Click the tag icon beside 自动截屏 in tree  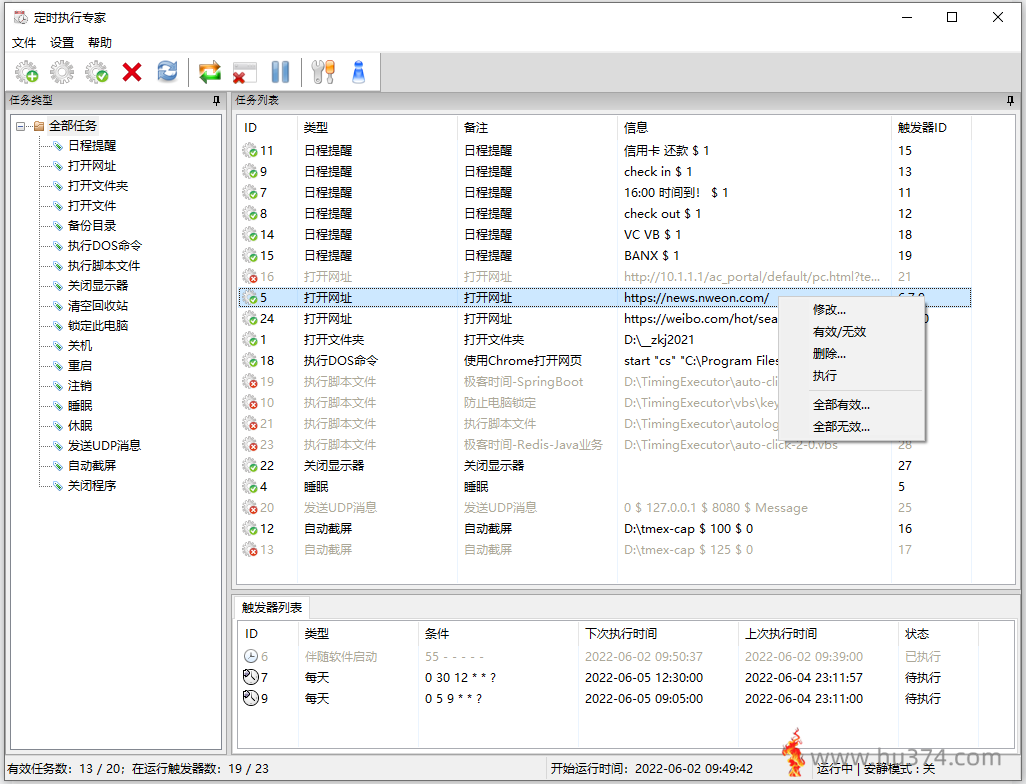(x=58, y=466)
